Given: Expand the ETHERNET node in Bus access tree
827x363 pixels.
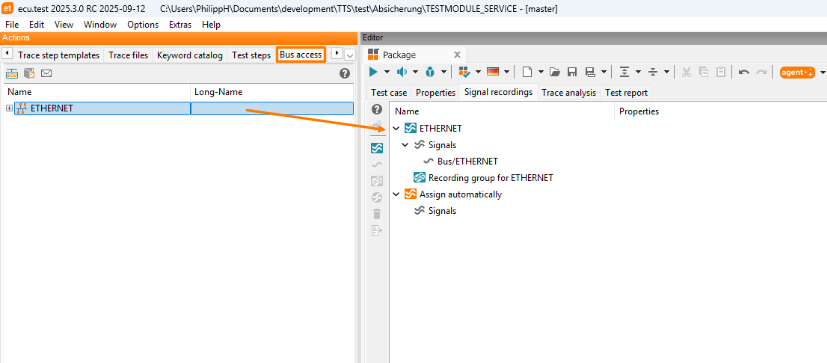Looking at the screenshot, I should click(x=9, y=108).
